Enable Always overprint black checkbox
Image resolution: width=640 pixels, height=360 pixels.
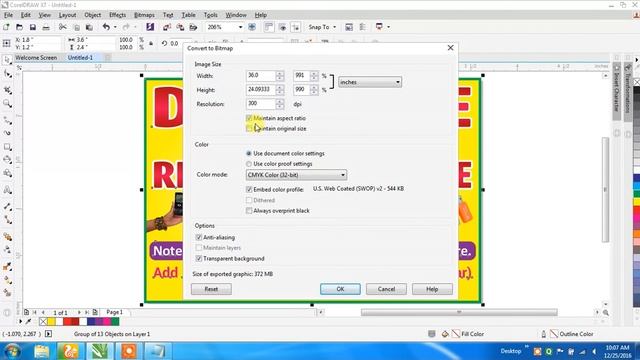point(249,211)
